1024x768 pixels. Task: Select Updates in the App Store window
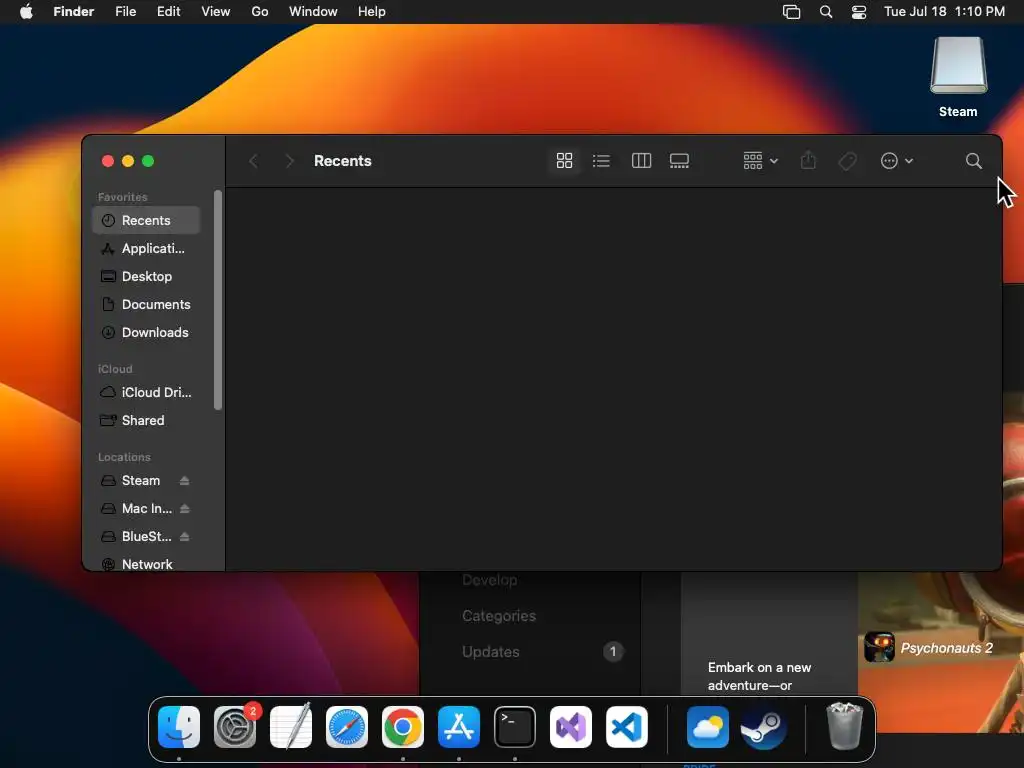pos(491,652)
